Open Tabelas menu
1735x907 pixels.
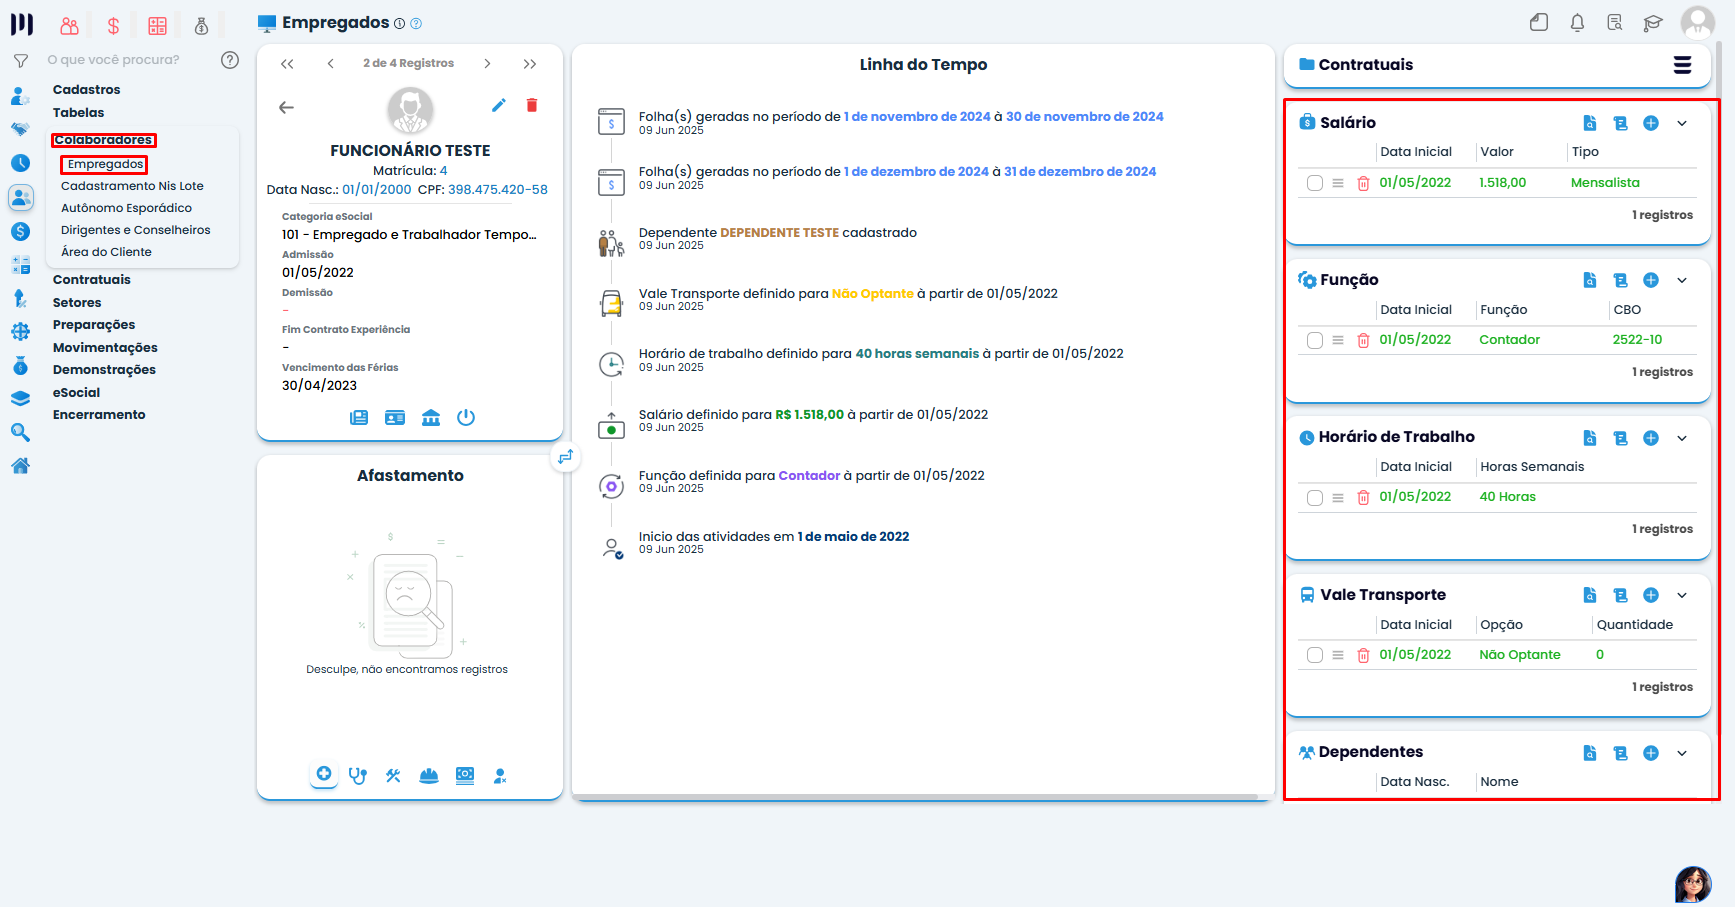(x=78, y=113)
